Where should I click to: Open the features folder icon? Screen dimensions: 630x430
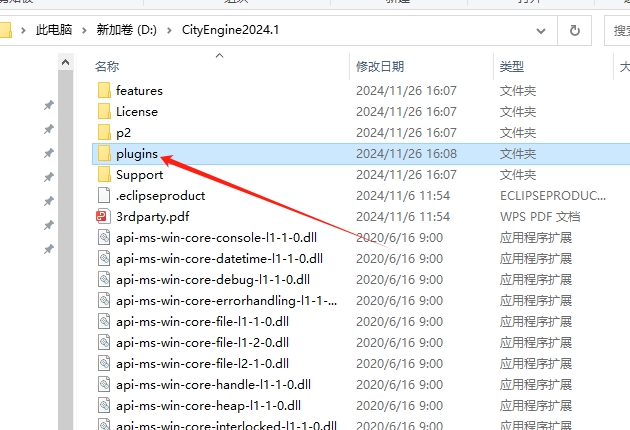pos(104,90)
